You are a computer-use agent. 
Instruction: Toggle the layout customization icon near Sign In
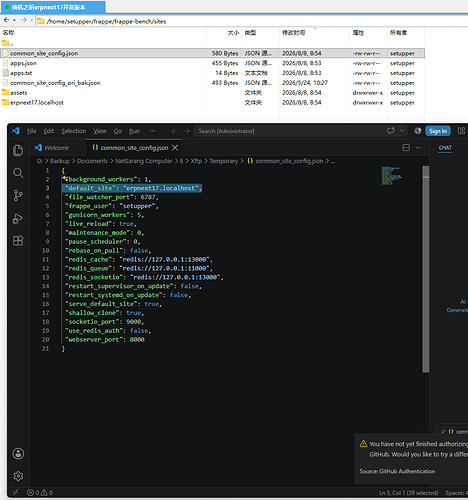[x=461, y=131]
